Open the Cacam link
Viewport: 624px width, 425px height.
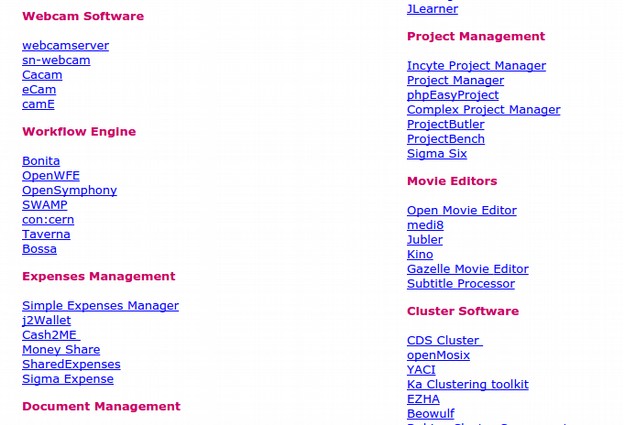point(42,75)
